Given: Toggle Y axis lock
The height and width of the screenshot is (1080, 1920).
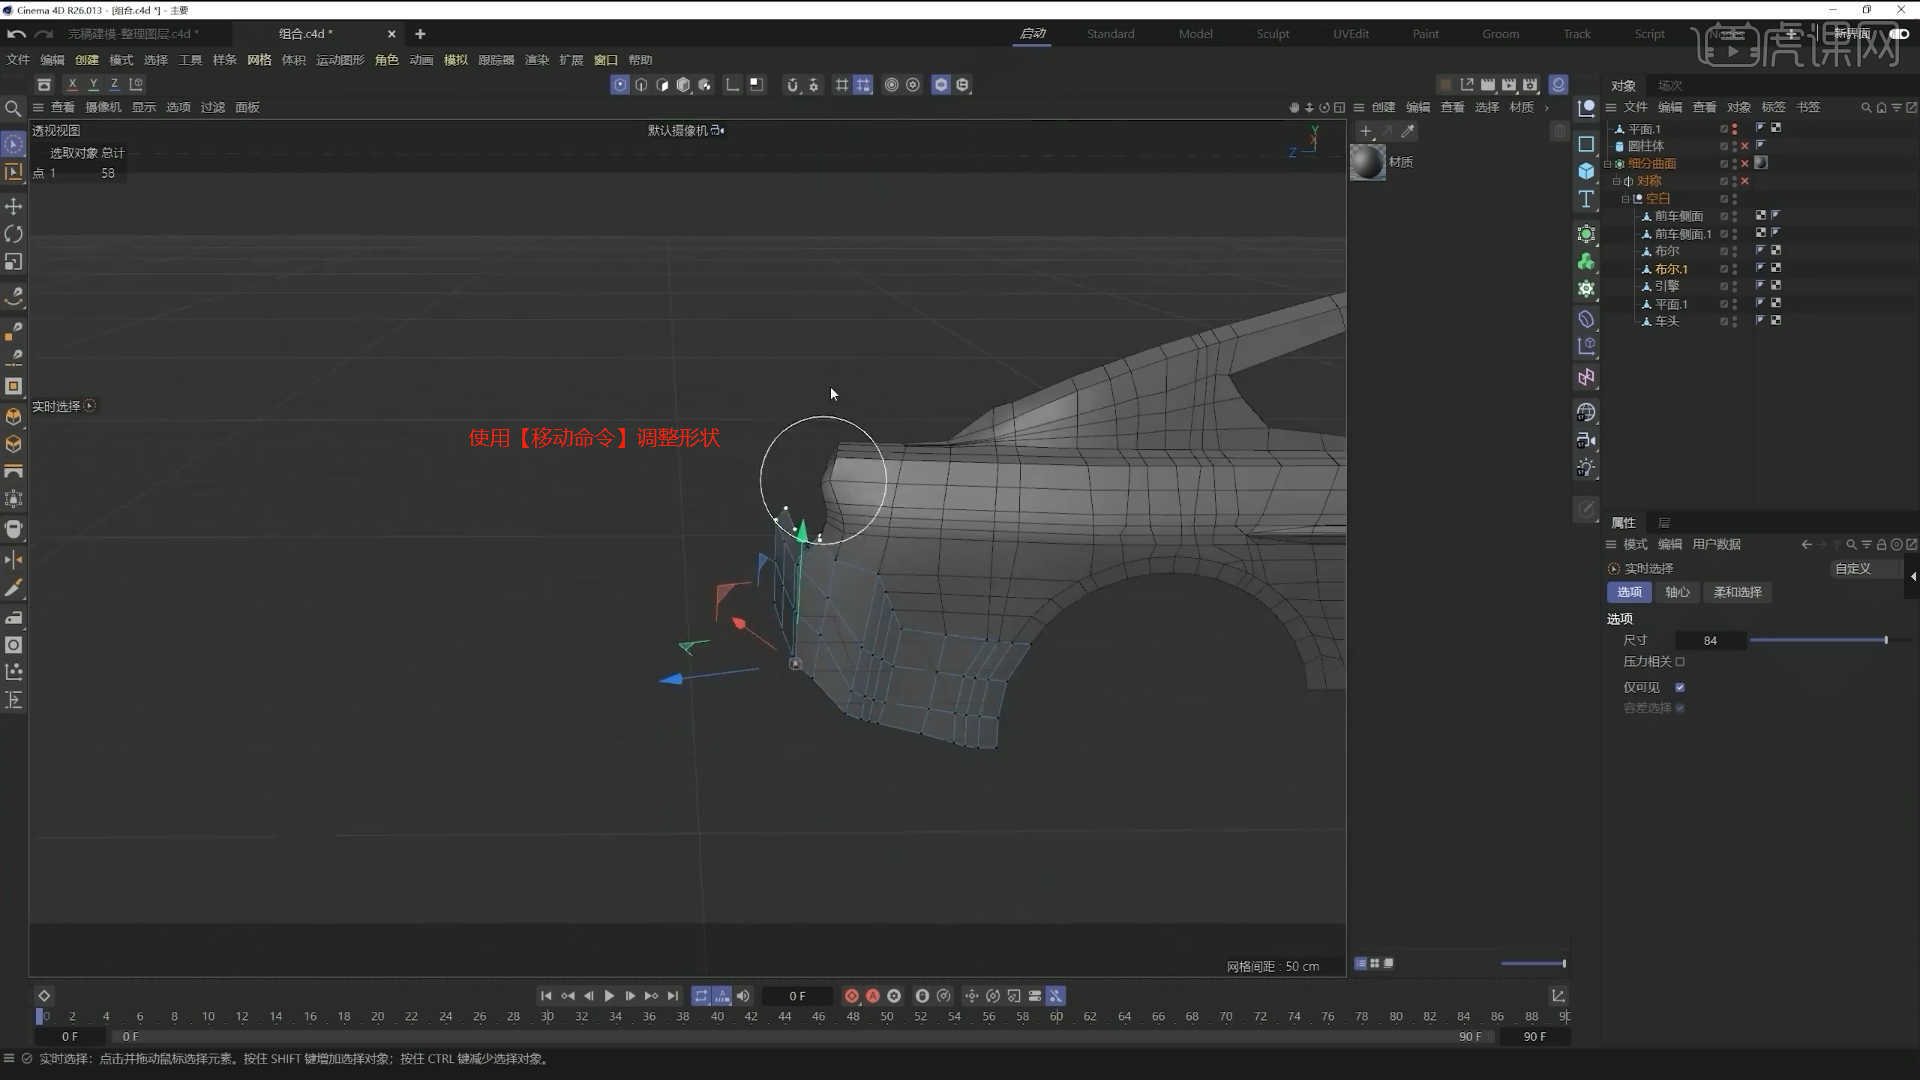Looking at the screenshot, I should pos(94,84).
